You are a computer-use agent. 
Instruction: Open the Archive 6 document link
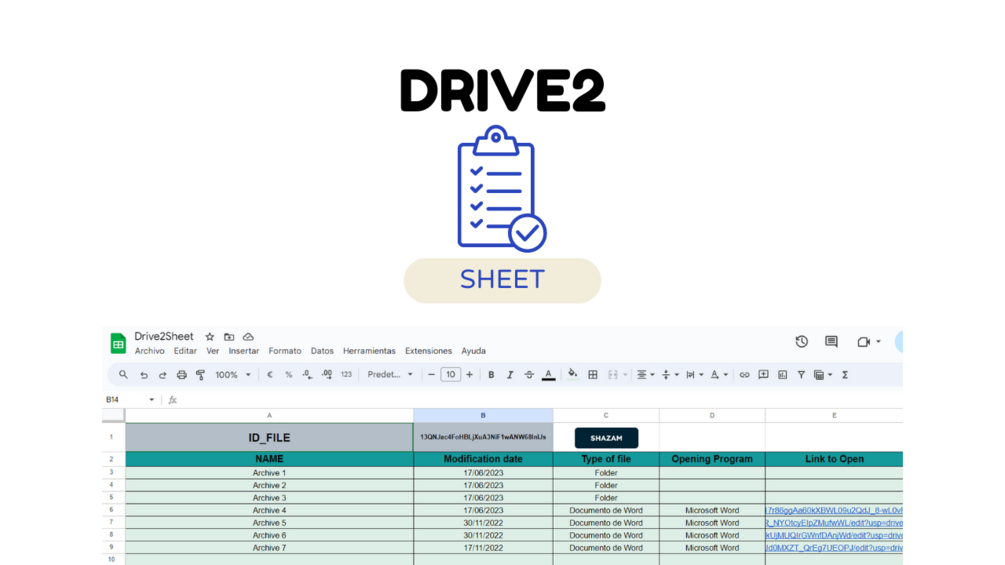[x=834, y=535]
